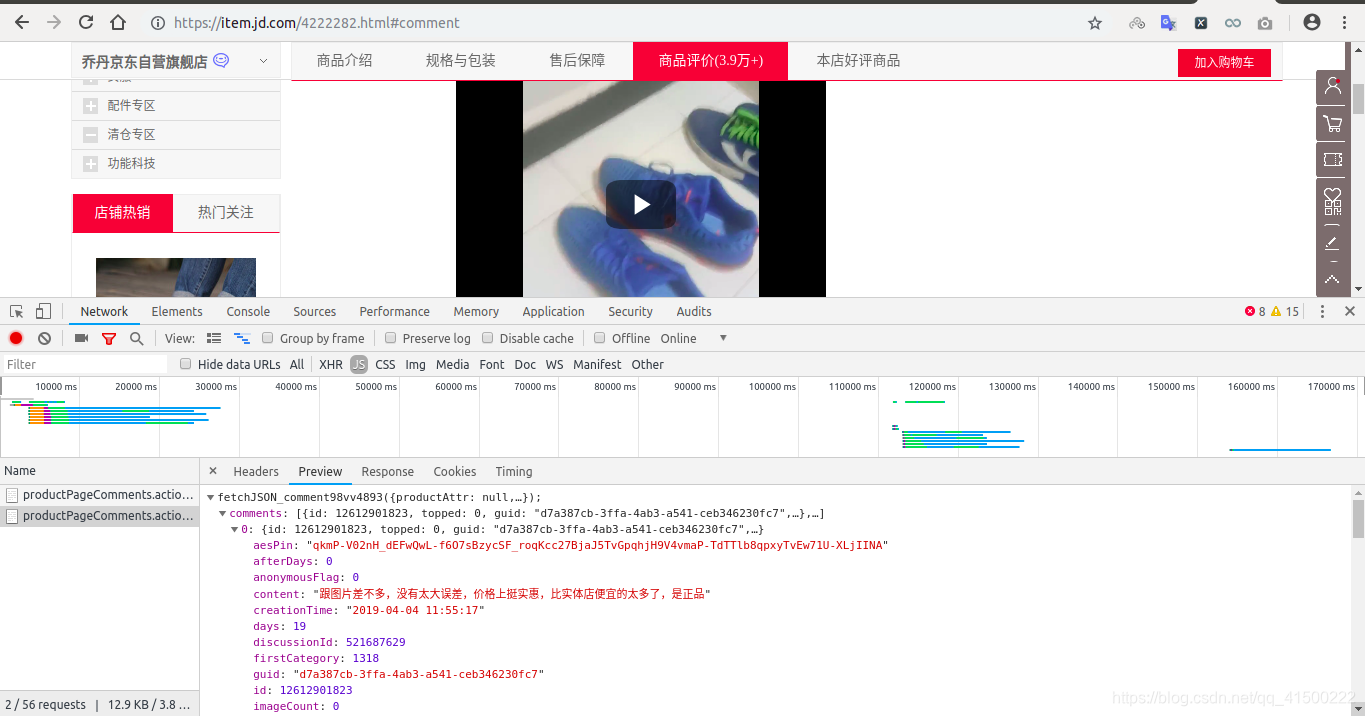The width and height of the screenshot is (1365, 716).
Task: Toggle the JS request filter
Action: point(359,365)
